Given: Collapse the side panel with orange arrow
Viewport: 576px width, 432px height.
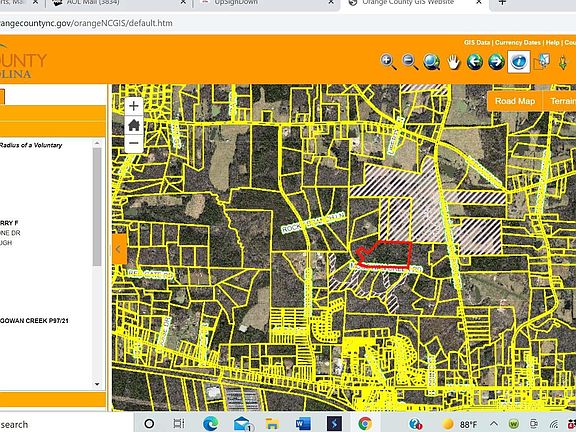Looking at the screenshot, I should point(119,249).
